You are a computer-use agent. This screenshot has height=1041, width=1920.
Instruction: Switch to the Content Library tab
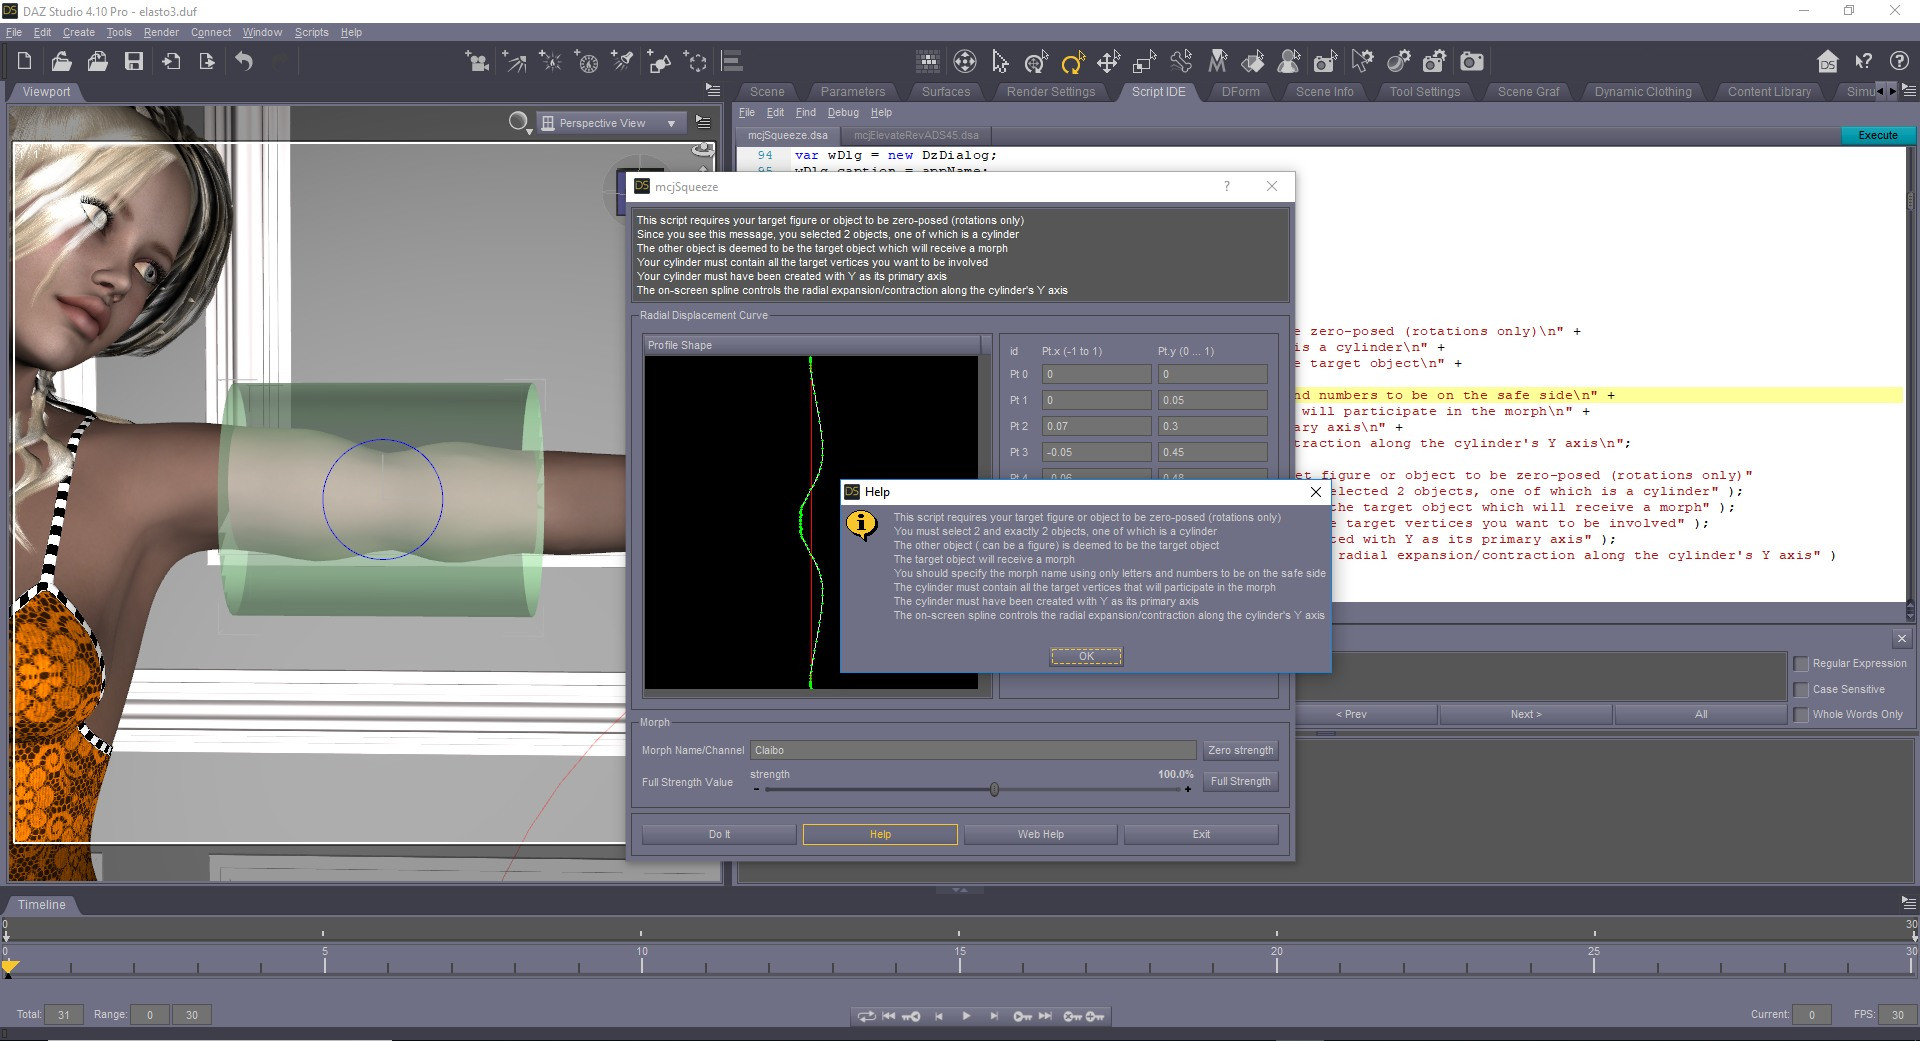[1769, 92]
